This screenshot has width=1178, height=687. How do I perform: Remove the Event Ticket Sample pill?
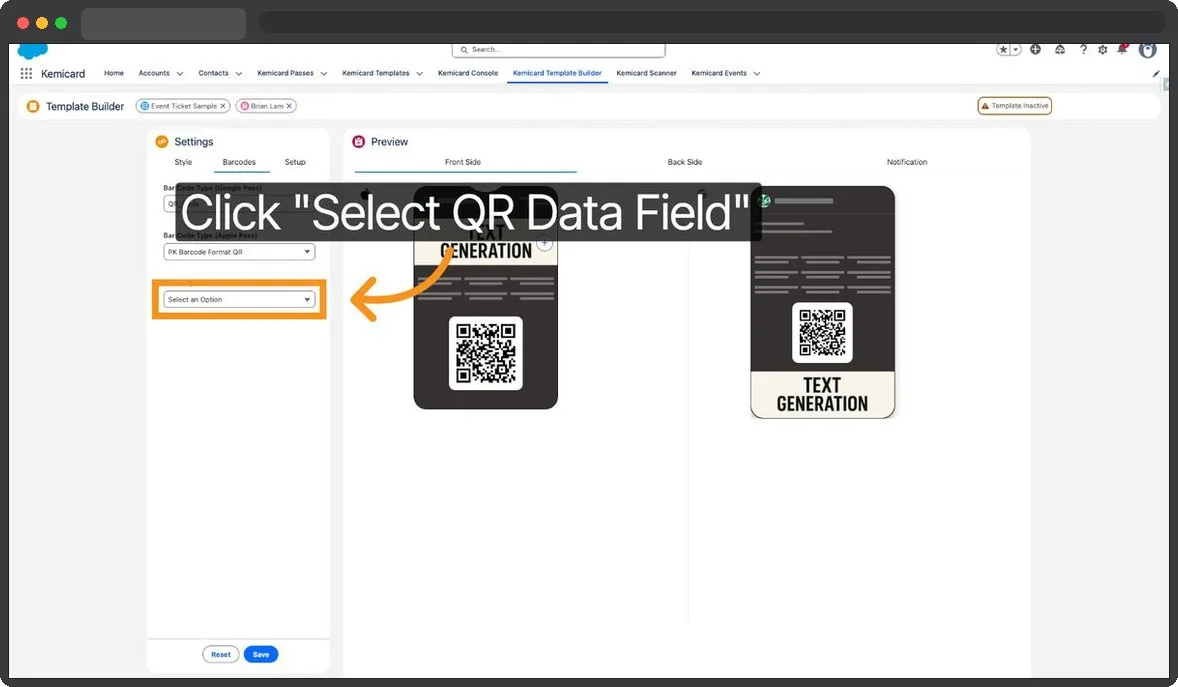[222, 106]
